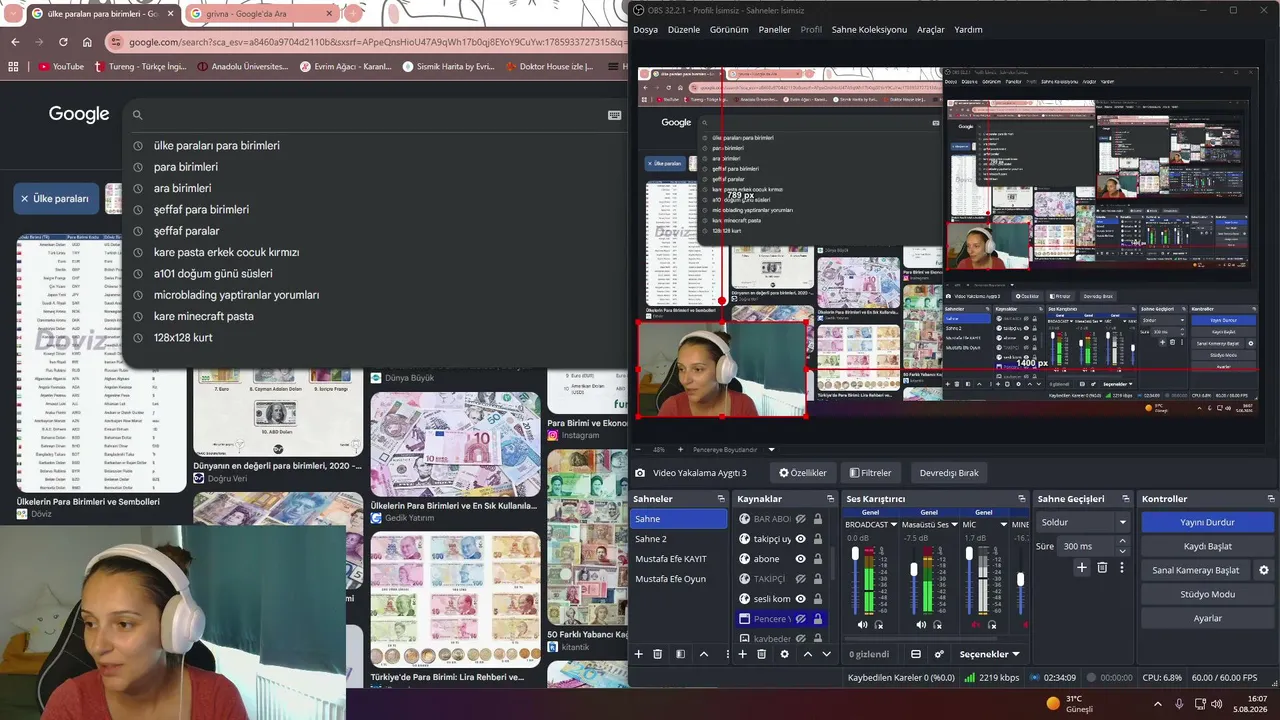
Task: Stop streaming with Yayını Durdur
Action: (x=1207, y=522)
